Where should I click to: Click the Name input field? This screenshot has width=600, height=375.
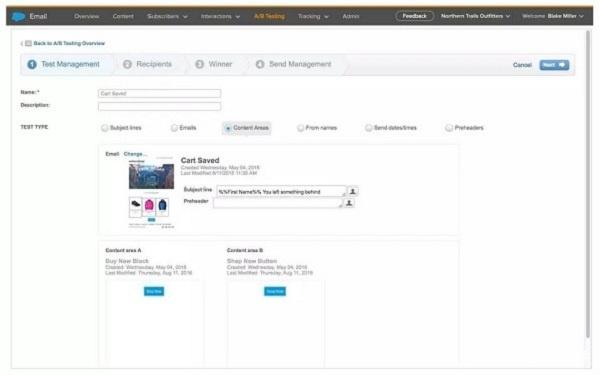coord(159,93)
